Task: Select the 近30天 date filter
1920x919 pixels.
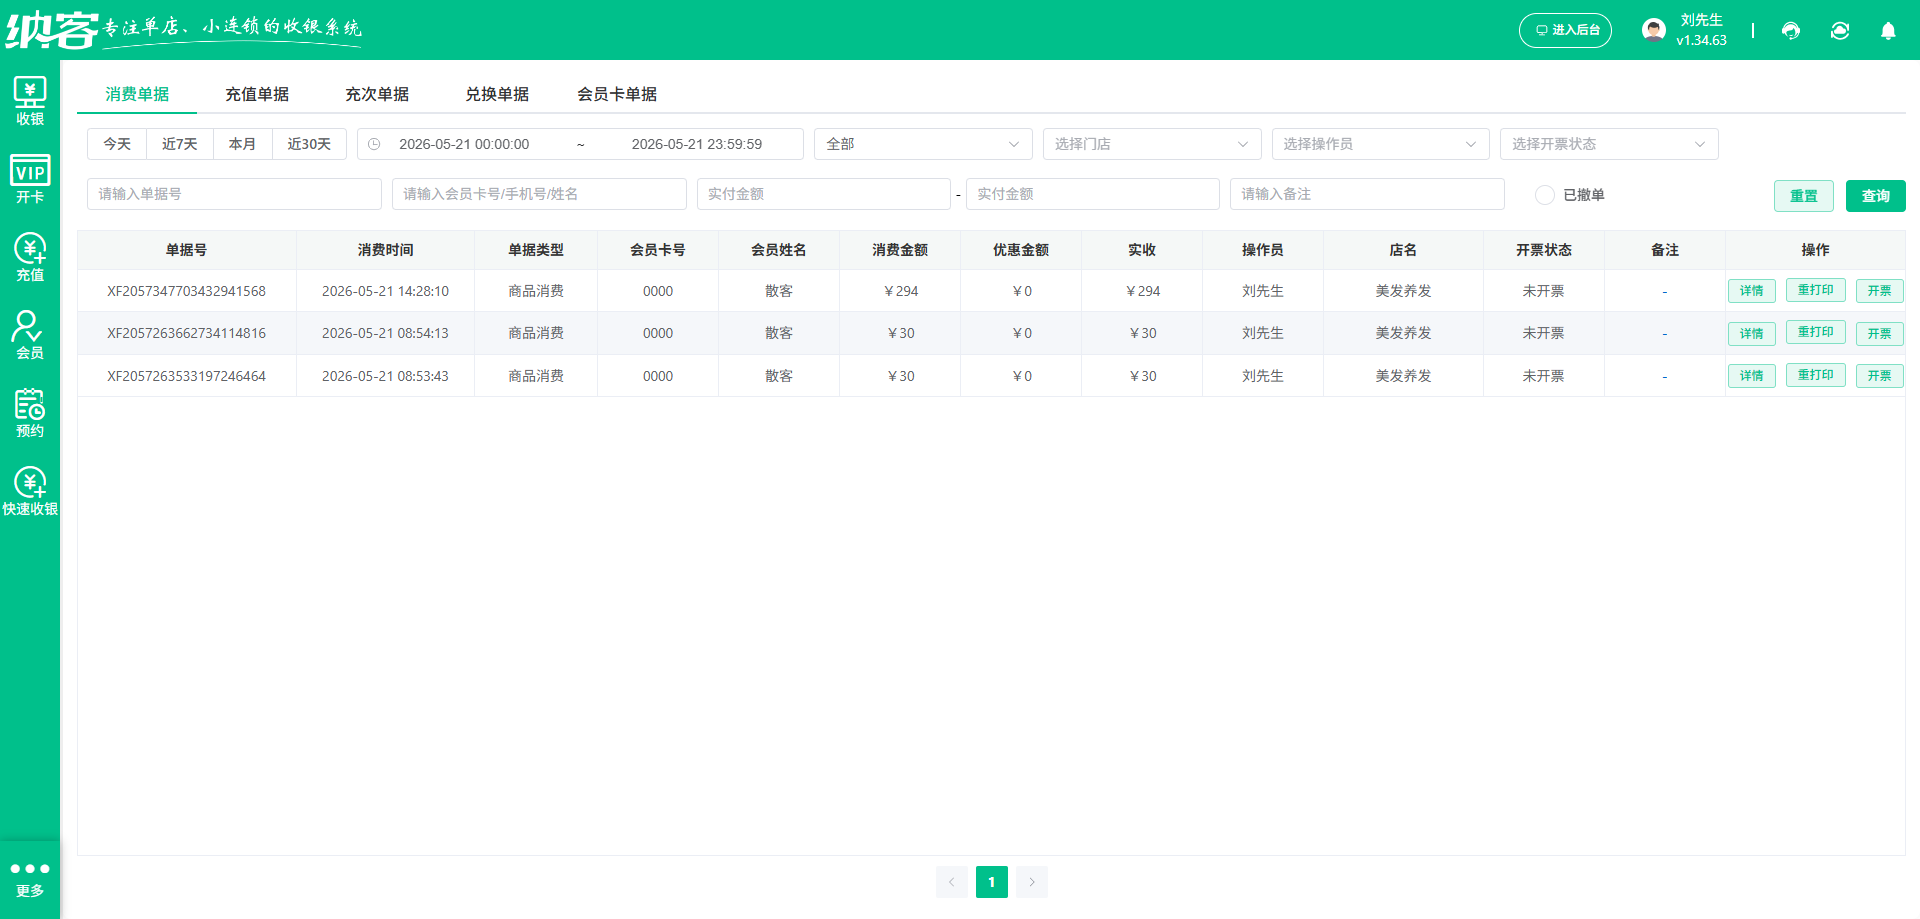Action: click(x=309, y=144)
